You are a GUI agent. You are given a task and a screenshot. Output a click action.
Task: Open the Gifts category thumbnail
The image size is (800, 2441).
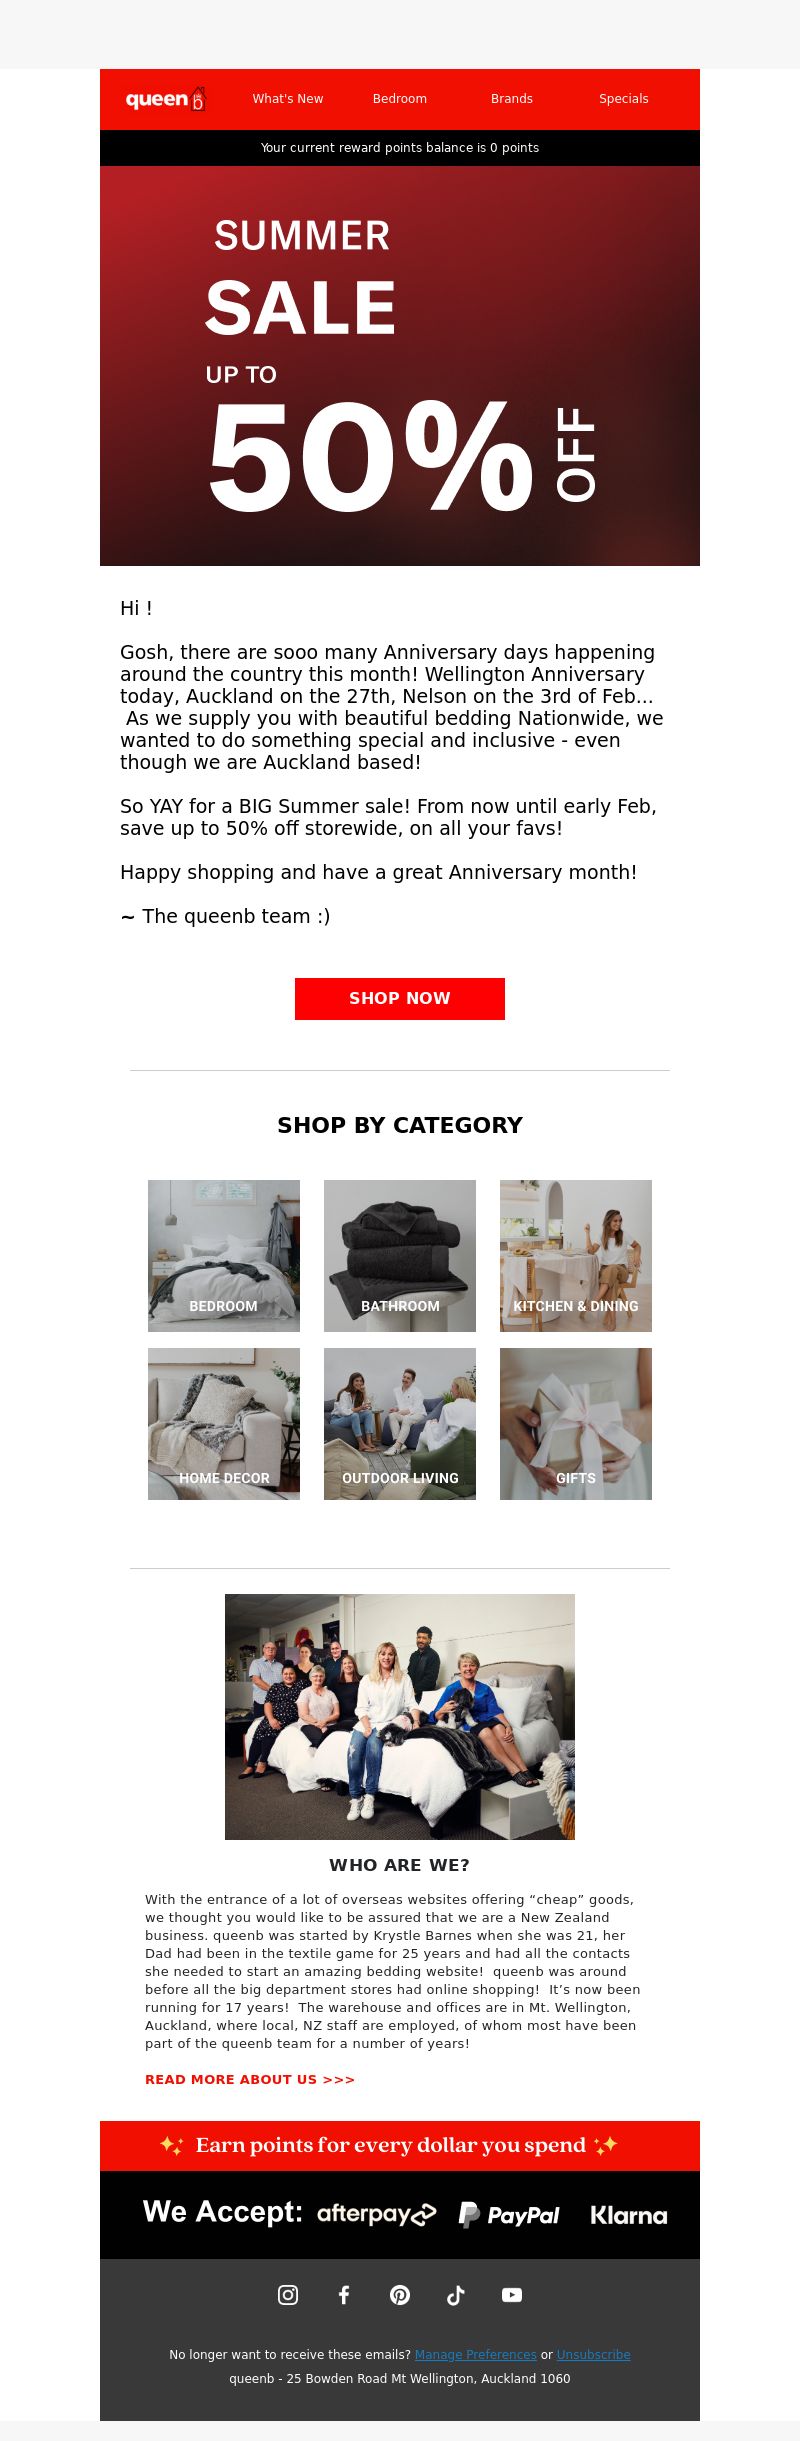[x=576, y=1424]
